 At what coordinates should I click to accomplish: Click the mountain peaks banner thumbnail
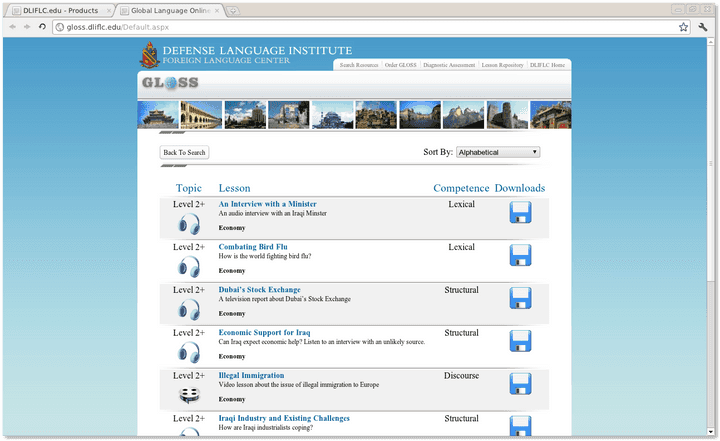tap(463, 115)
